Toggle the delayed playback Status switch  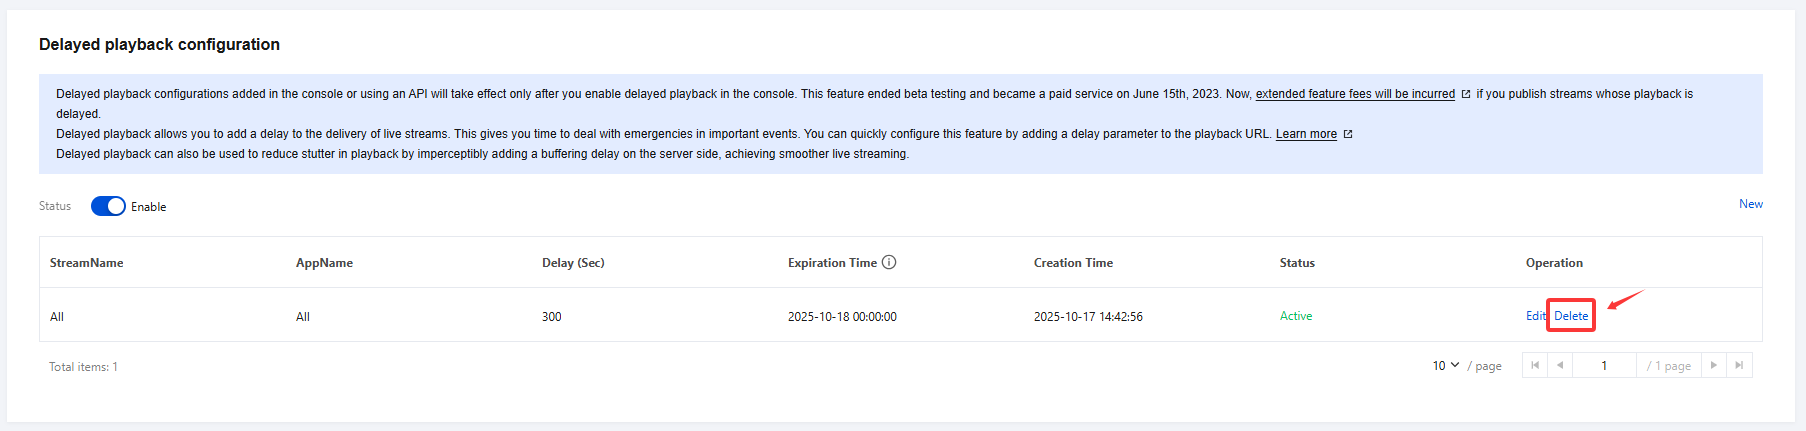click(108, 206)
